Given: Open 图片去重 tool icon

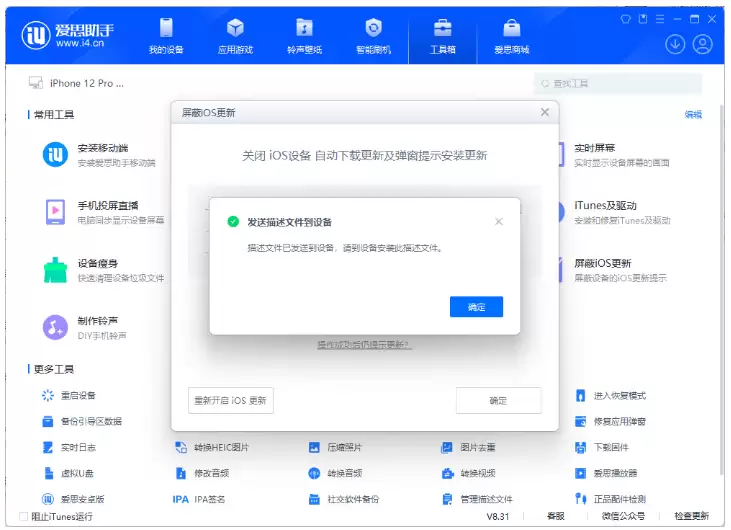Looking at the screenshot, I should [447, 447].
